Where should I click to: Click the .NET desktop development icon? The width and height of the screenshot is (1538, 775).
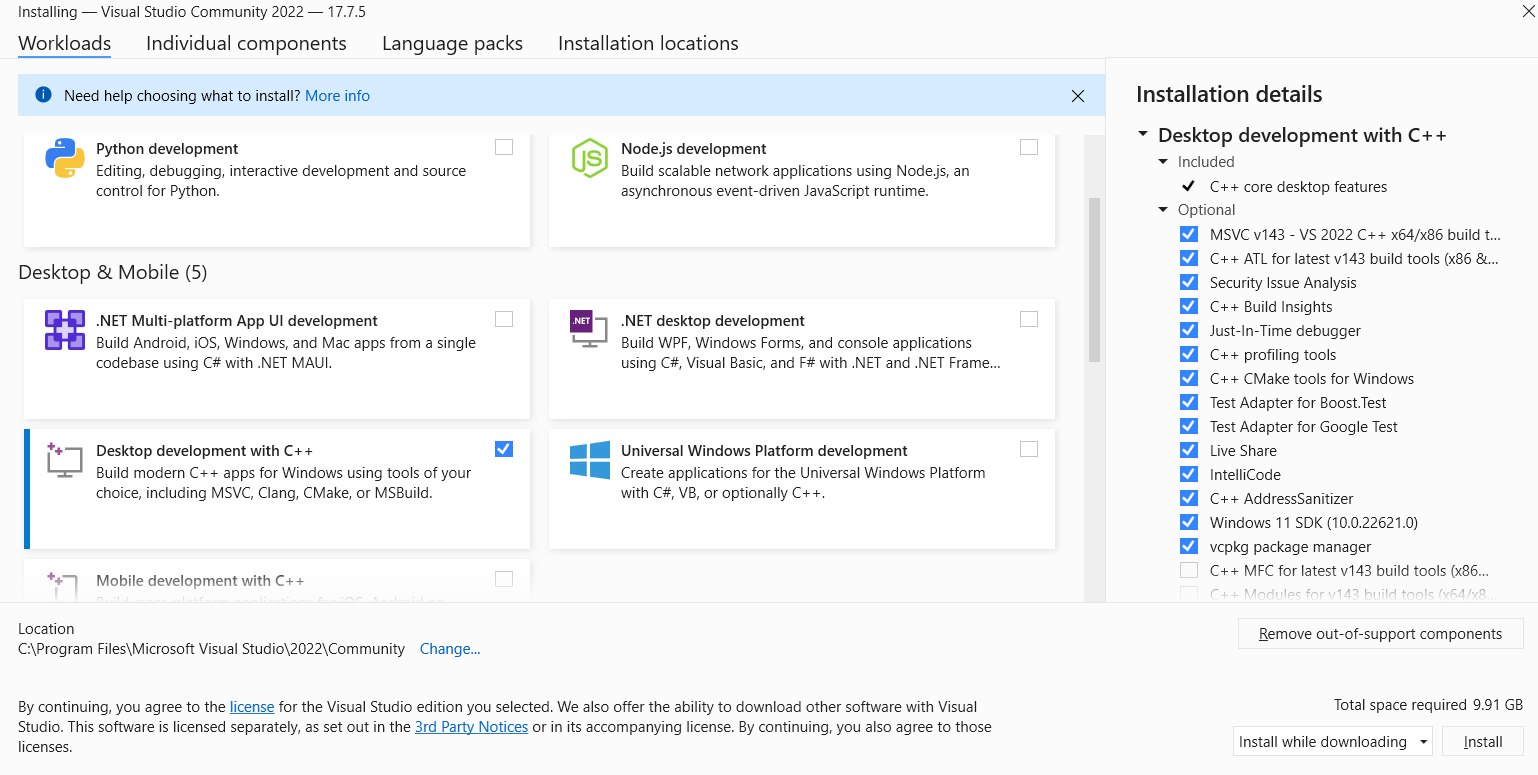point(589,330)
